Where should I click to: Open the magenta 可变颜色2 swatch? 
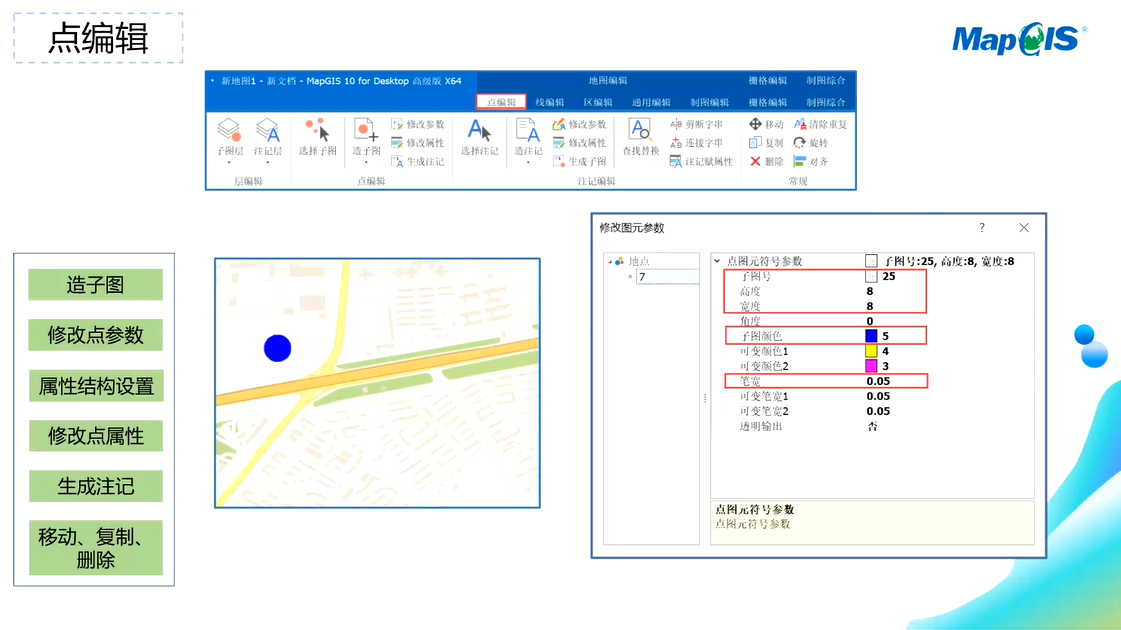871,366
